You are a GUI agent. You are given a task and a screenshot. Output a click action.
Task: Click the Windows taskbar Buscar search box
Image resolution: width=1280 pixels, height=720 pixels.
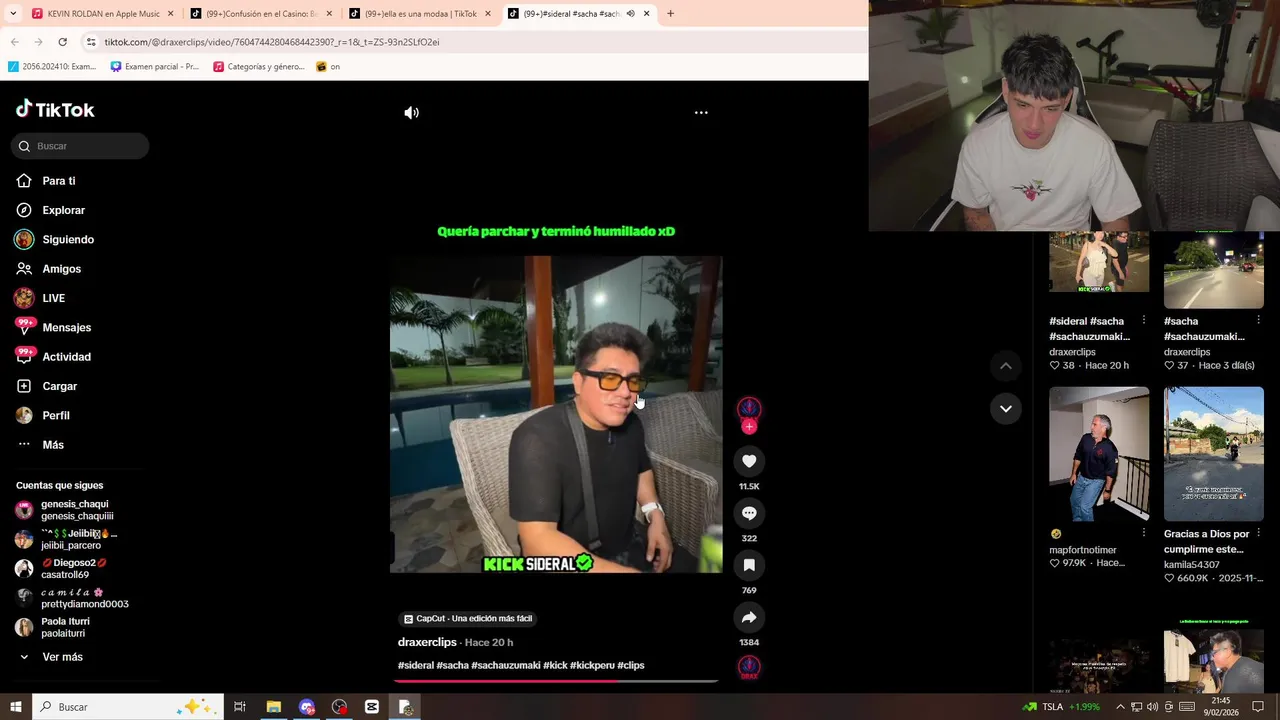127,707
